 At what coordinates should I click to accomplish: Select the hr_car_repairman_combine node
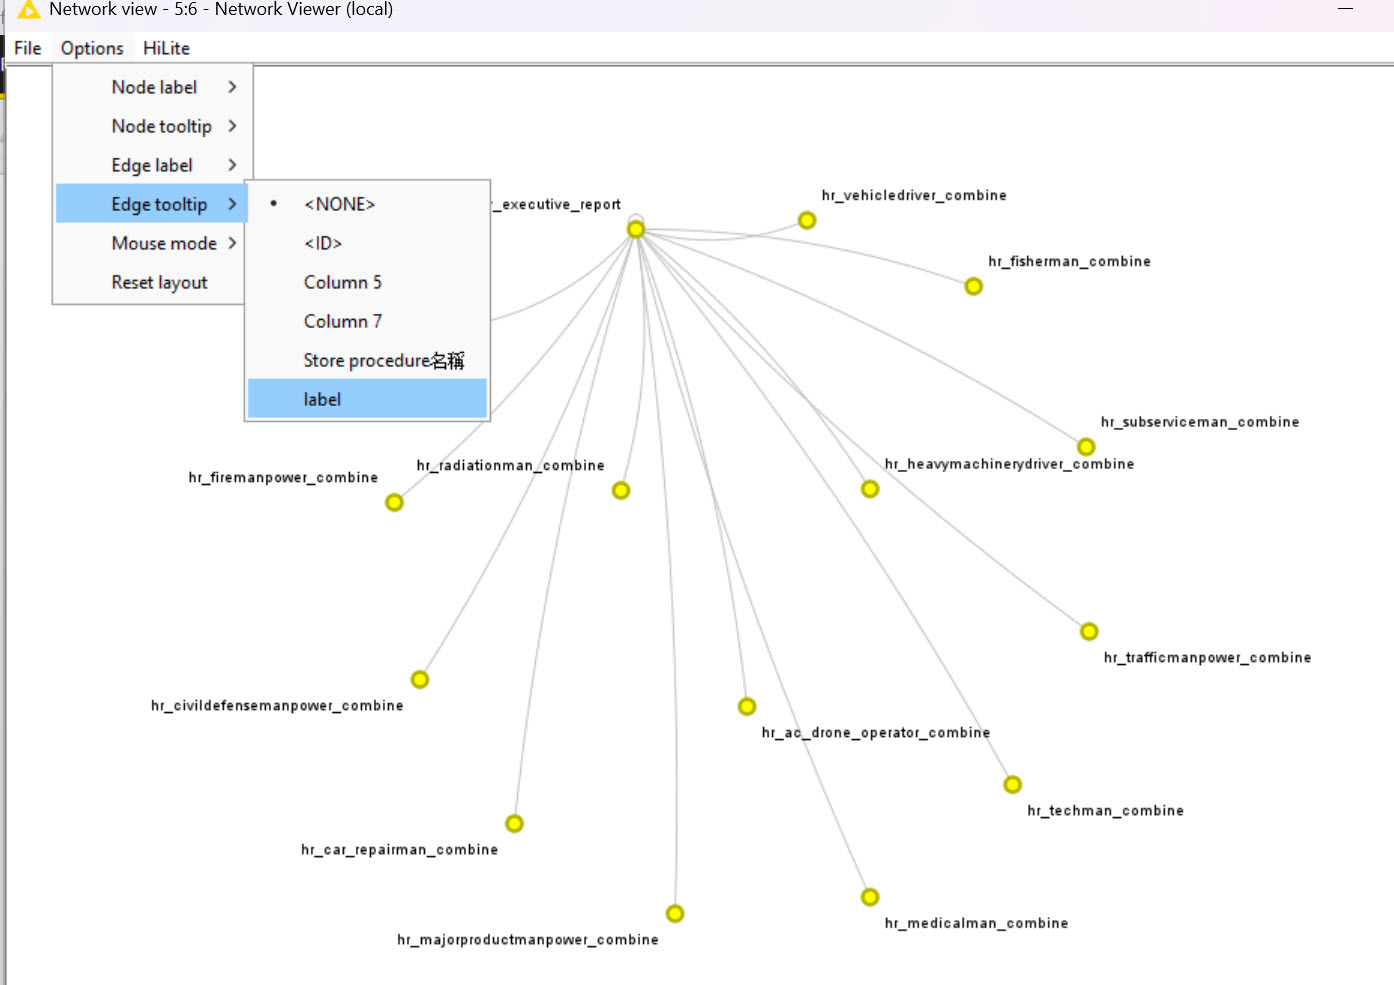pos(514,823)
